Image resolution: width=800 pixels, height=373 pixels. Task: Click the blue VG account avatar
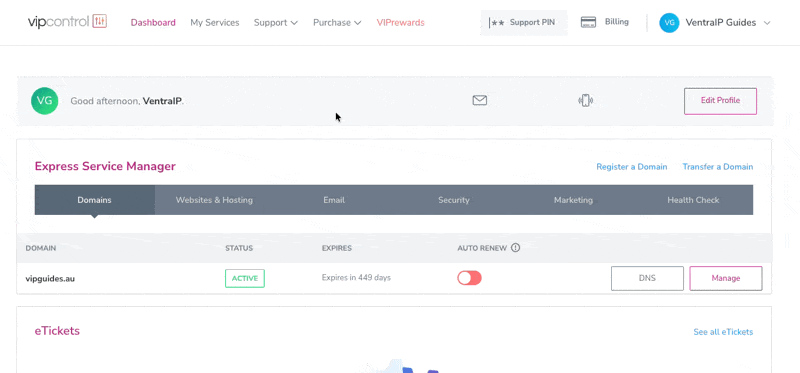tap(669, 22)
